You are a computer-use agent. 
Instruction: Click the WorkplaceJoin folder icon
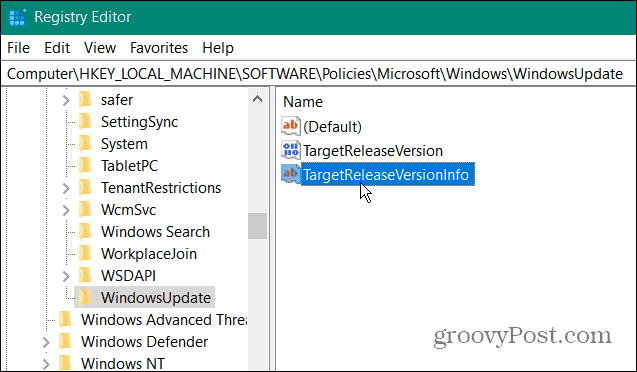[x=85, y=253]
